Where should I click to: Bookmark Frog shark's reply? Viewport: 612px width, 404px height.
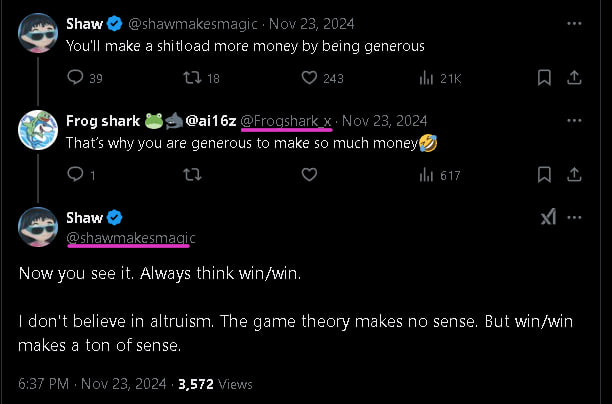coord(544,175)
